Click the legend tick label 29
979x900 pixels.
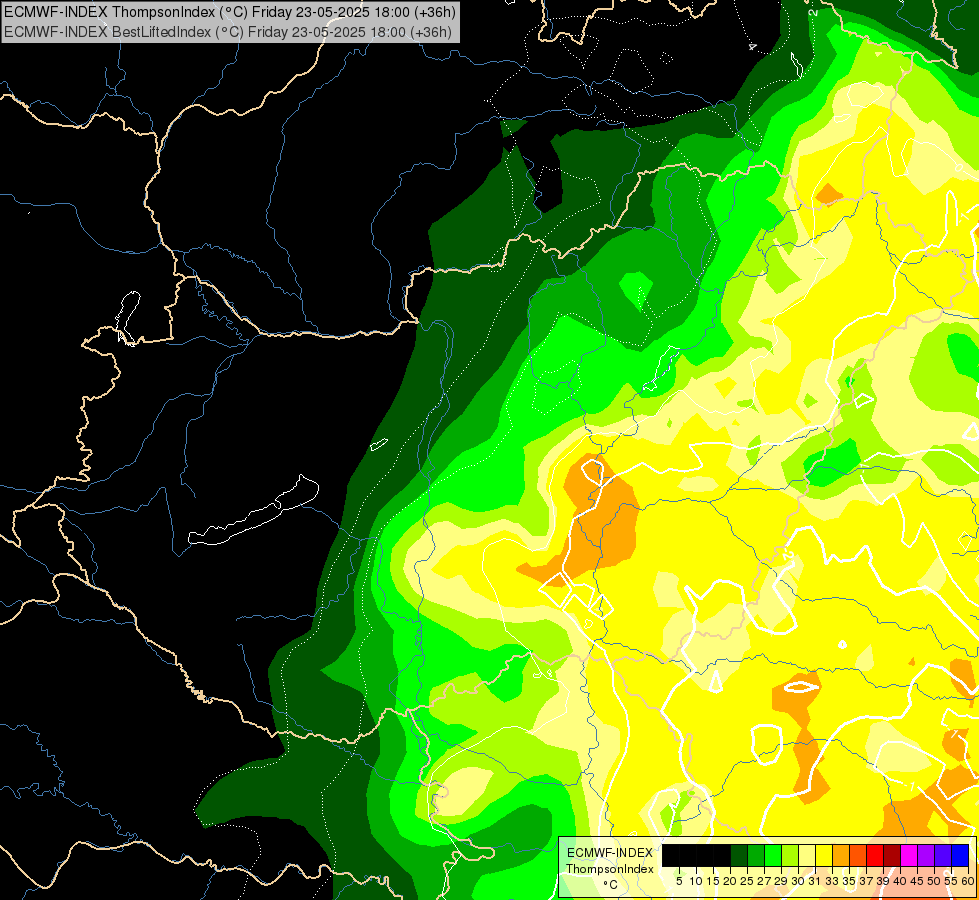pos(781,881)
